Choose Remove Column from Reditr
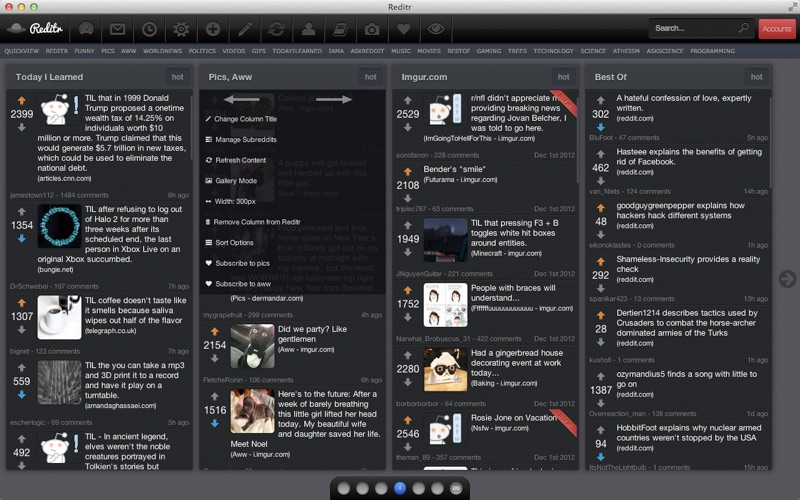This screenshot has height=500, width=800. (253, 222)
